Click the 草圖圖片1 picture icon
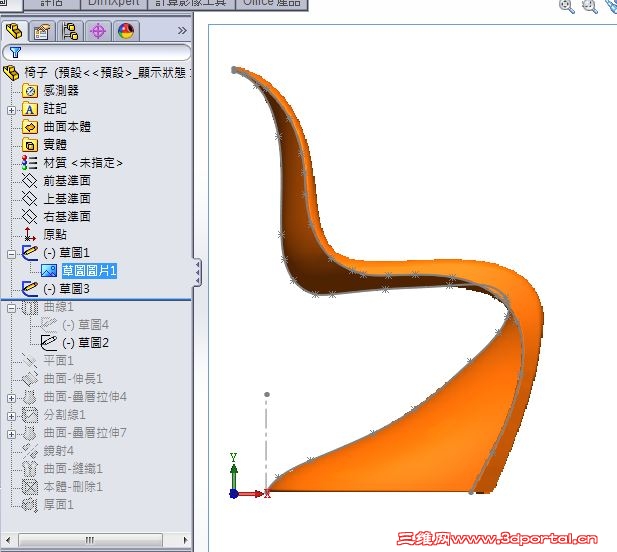617x552 pixels. (x=49, y=271)
